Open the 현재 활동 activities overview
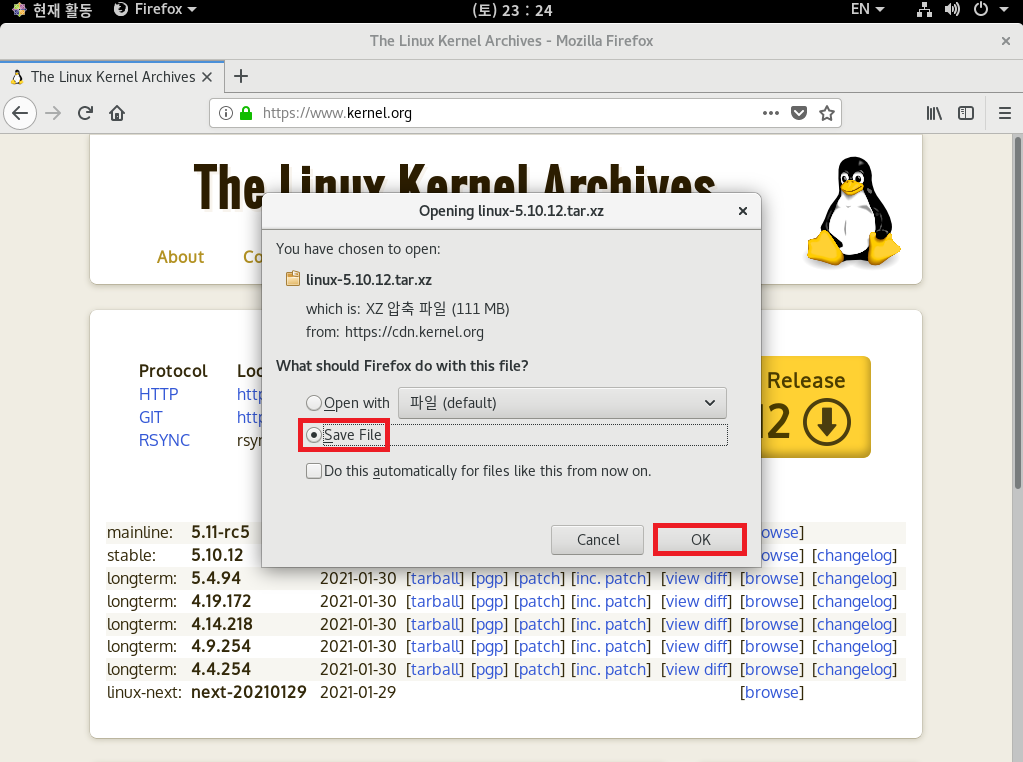Screen dimensions: 1023x762 pos(53,9)
